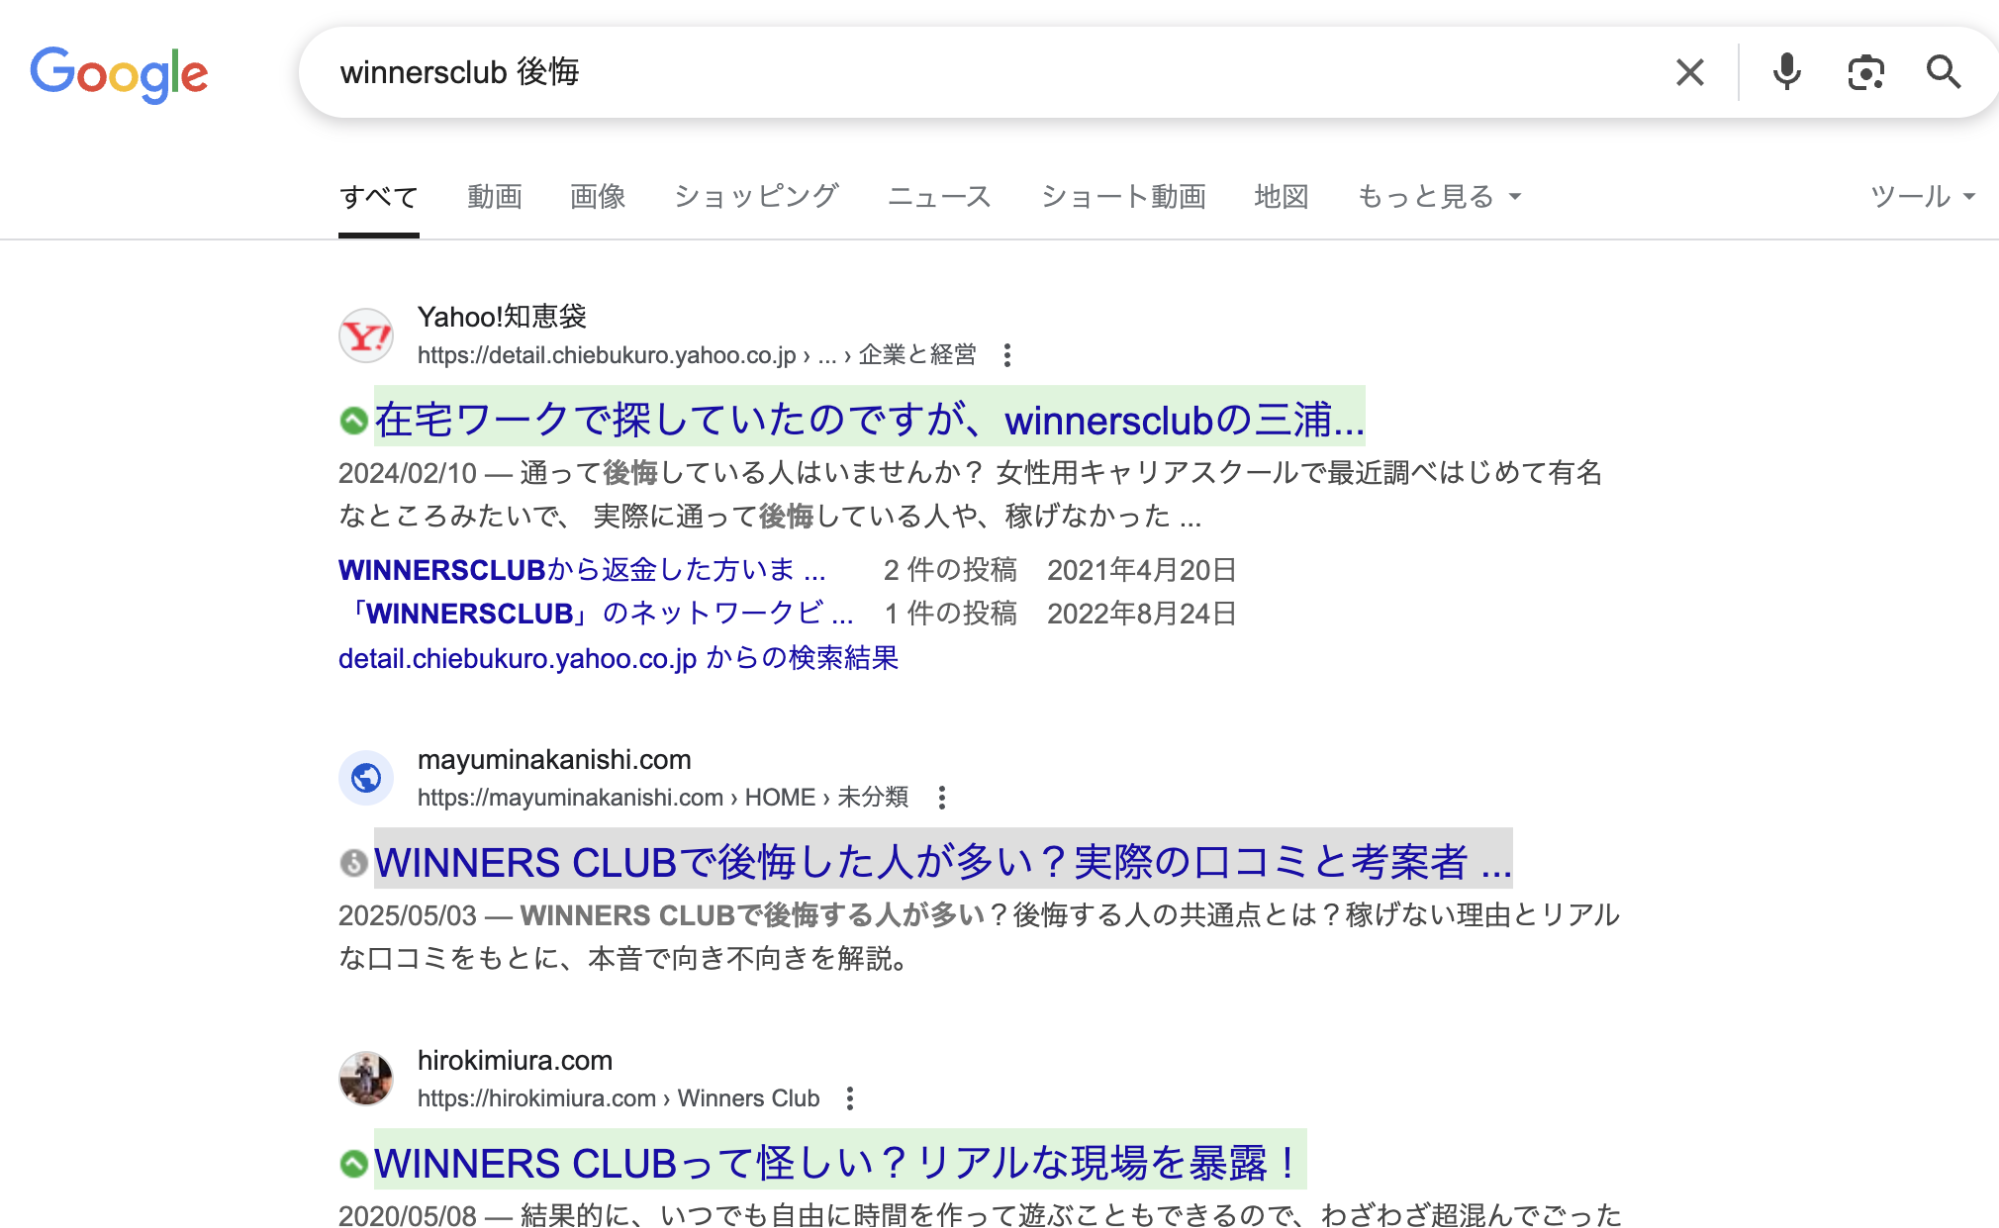
Task: Click the 2022年8月24日 date text
Action: pos(1142,613)
